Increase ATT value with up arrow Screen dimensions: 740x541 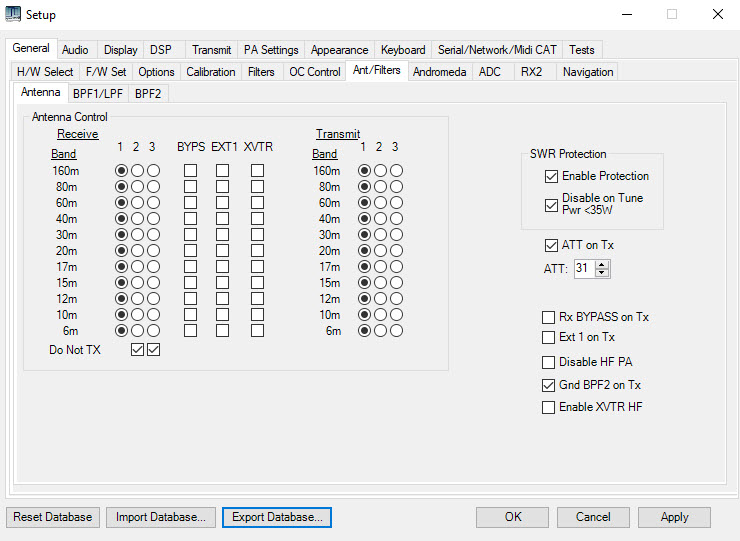pyautogui.click(x=602, y=265)
